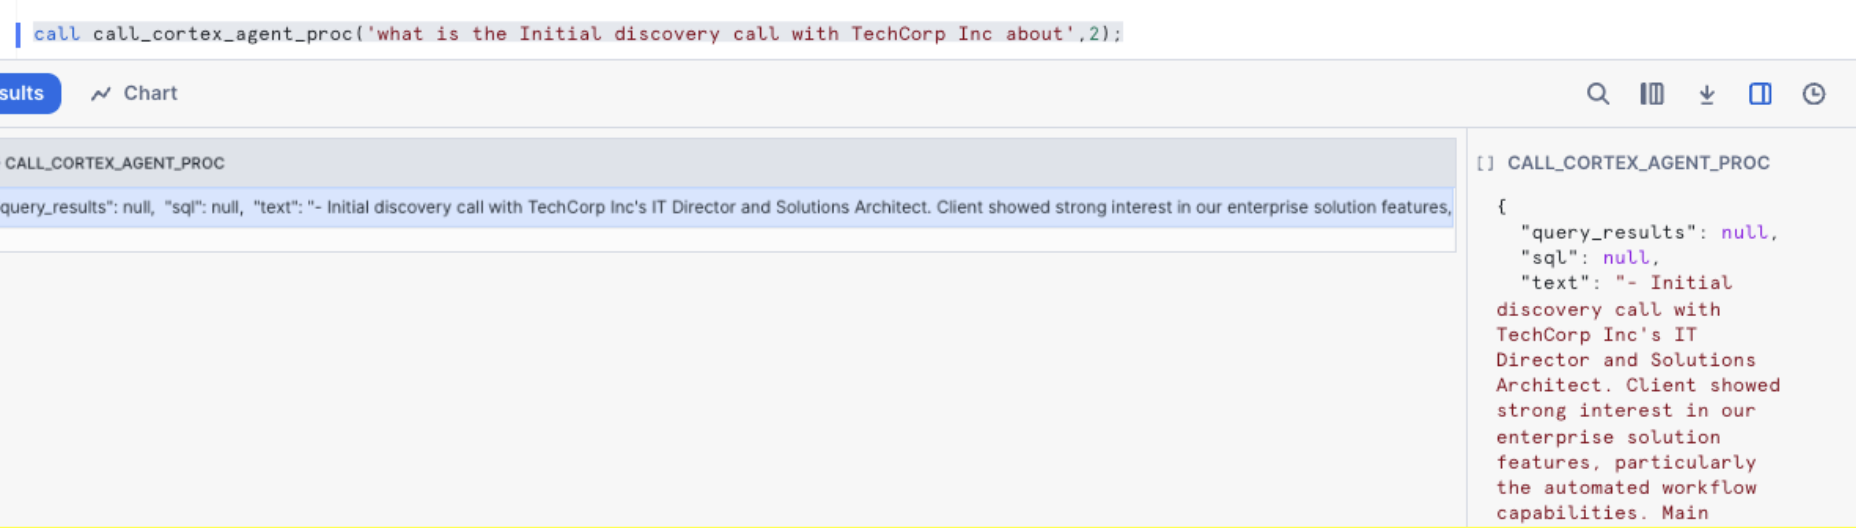Click the search results magnifier icon
The width and height of the screenshot is (1856, 528).
(x=1597, y=94)
